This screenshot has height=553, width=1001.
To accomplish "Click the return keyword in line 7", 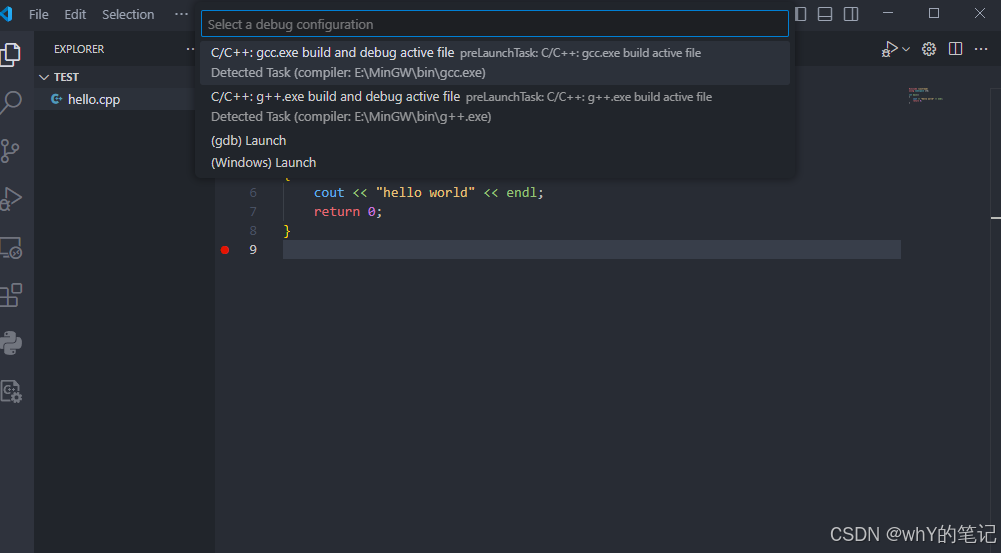I will pos(336,211).
